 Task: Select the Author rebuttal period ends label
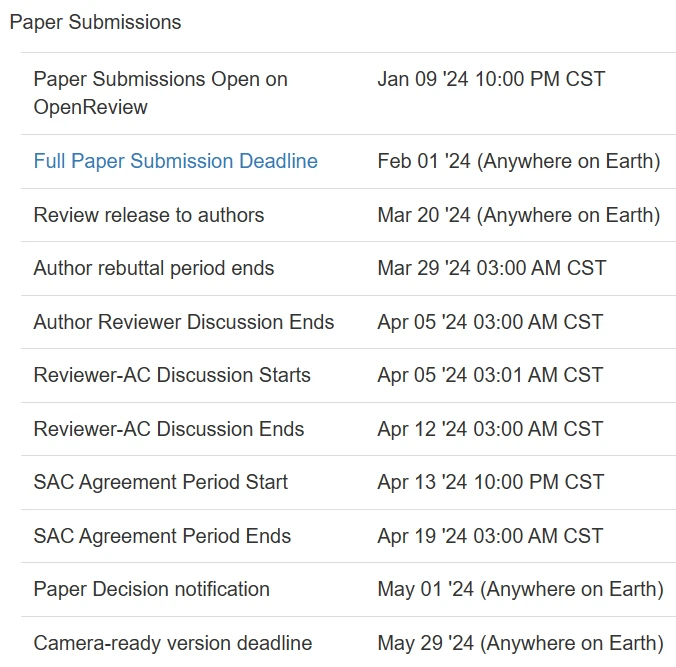point(153,268)
